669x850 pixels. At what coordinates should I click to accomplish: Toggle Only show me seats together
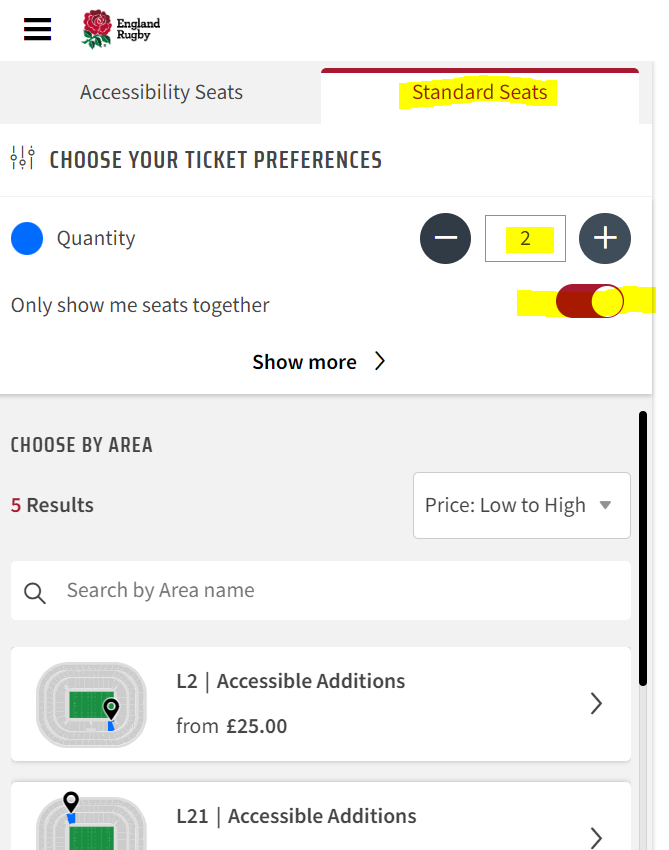click(589, 301)
